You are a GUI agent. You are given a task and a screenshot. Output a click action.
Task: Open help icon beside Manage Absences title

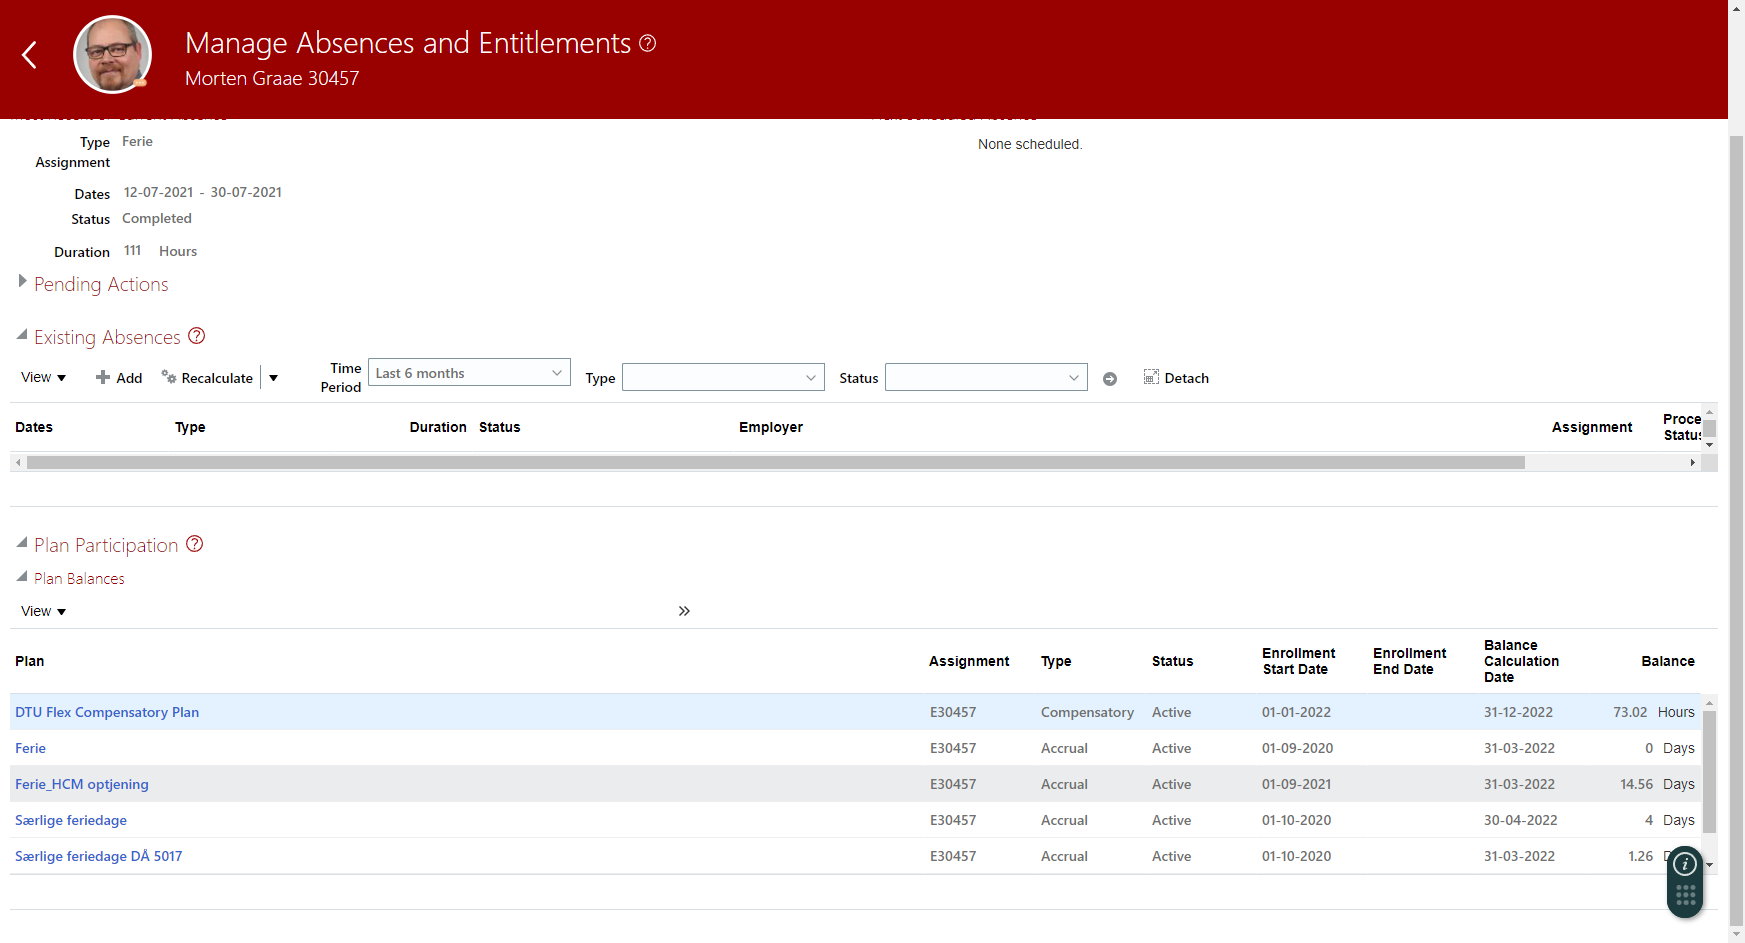coord(648,43)
